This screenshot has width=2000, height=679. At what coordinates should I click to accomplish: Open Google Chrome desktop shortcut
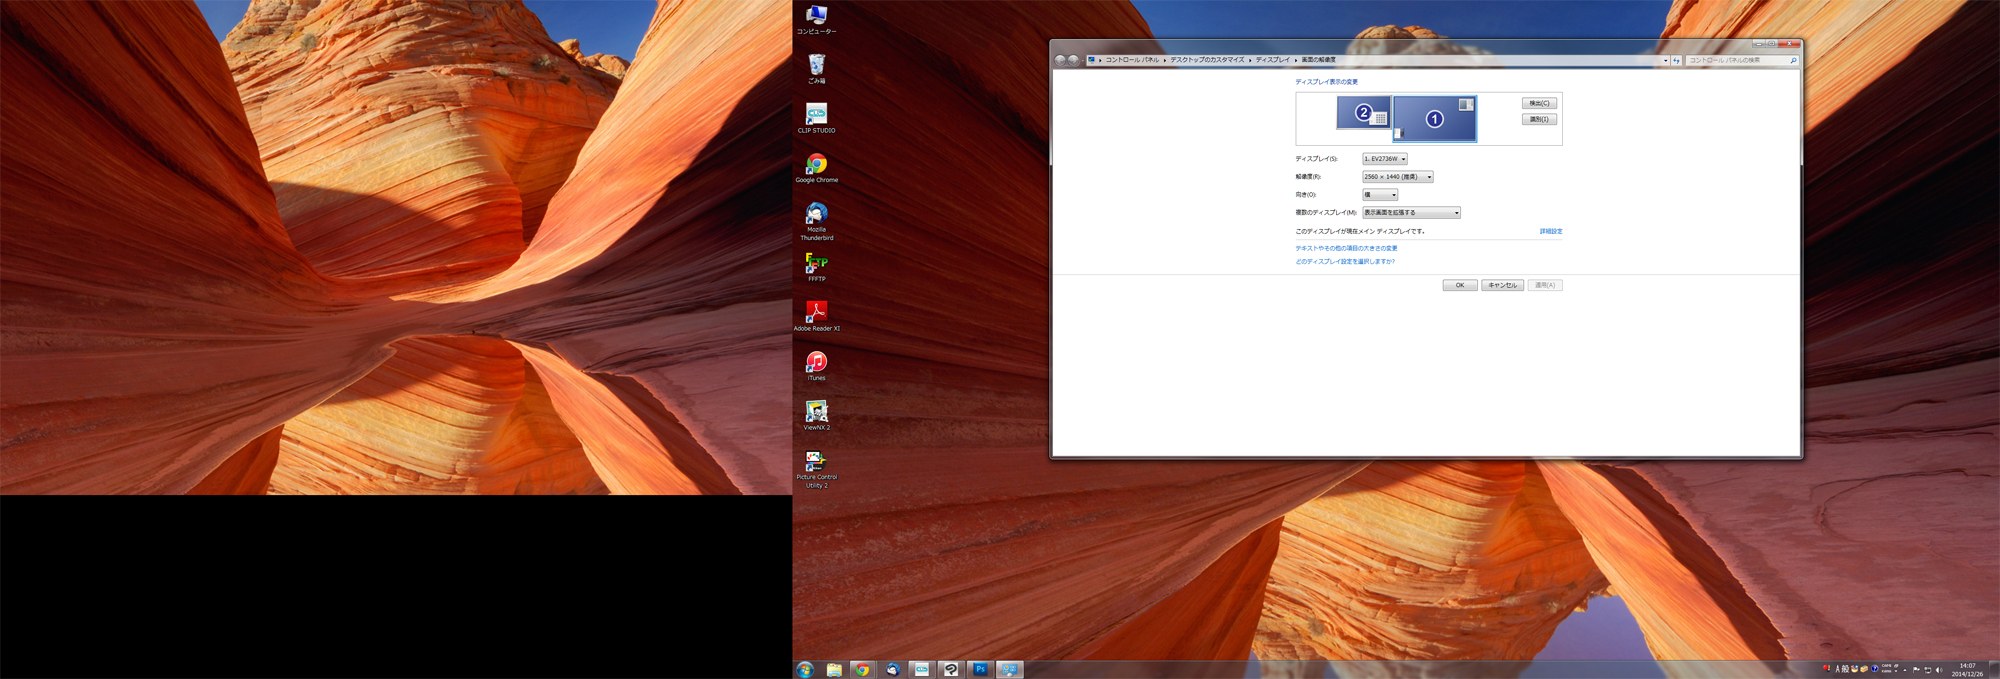[816, 165]
